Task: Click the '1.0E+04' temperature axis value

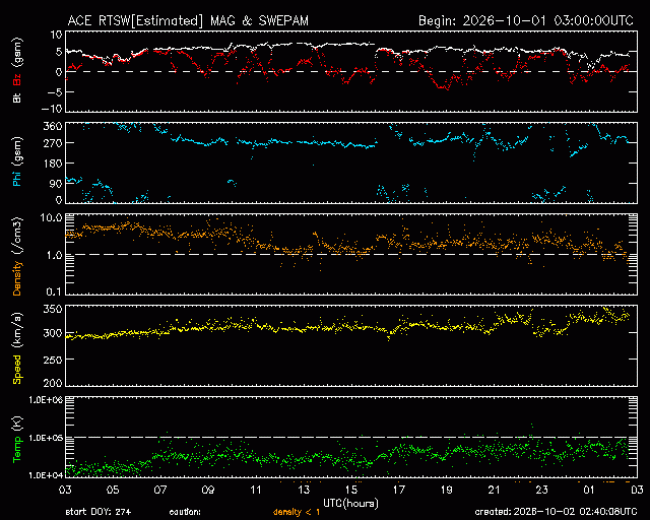Action: pyautogui.click(x=46, y=475)
